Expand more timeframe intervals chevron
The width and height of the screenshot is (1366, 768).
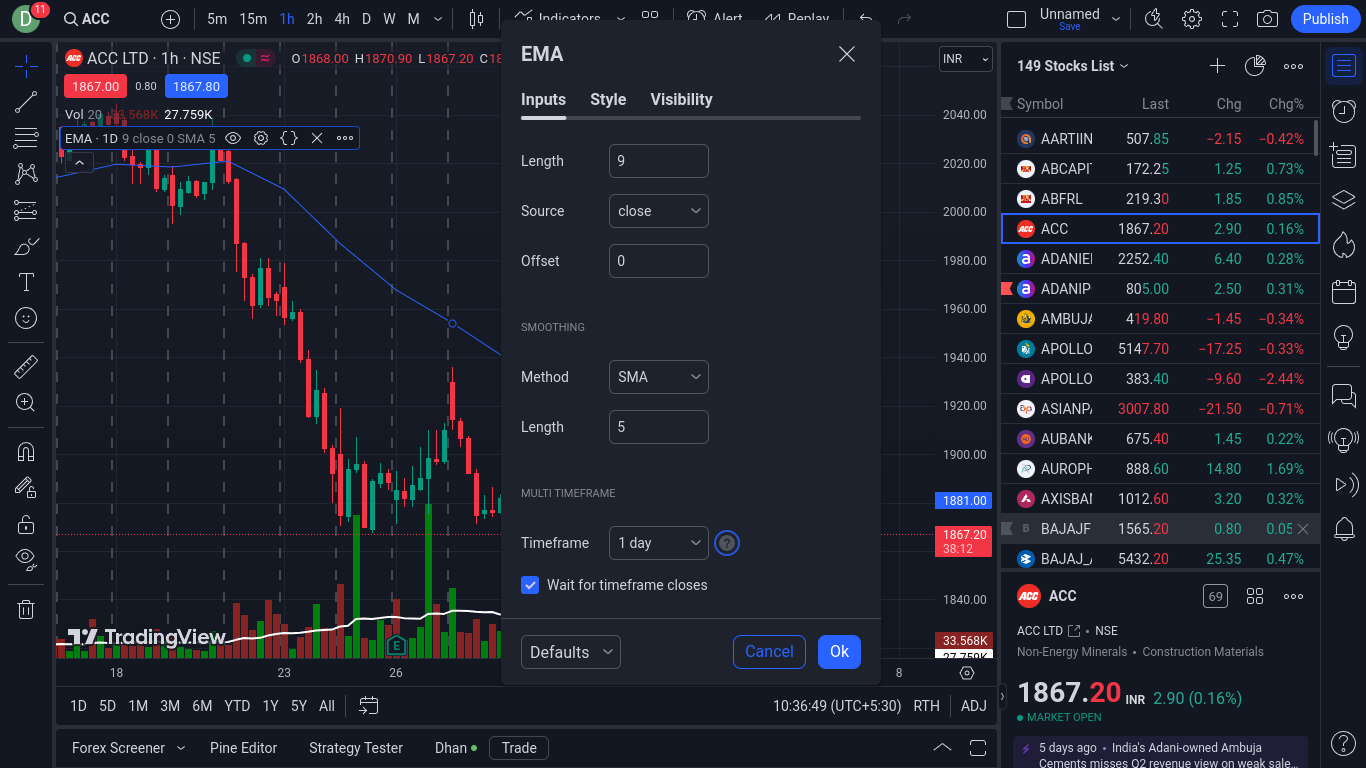(439, 19)
